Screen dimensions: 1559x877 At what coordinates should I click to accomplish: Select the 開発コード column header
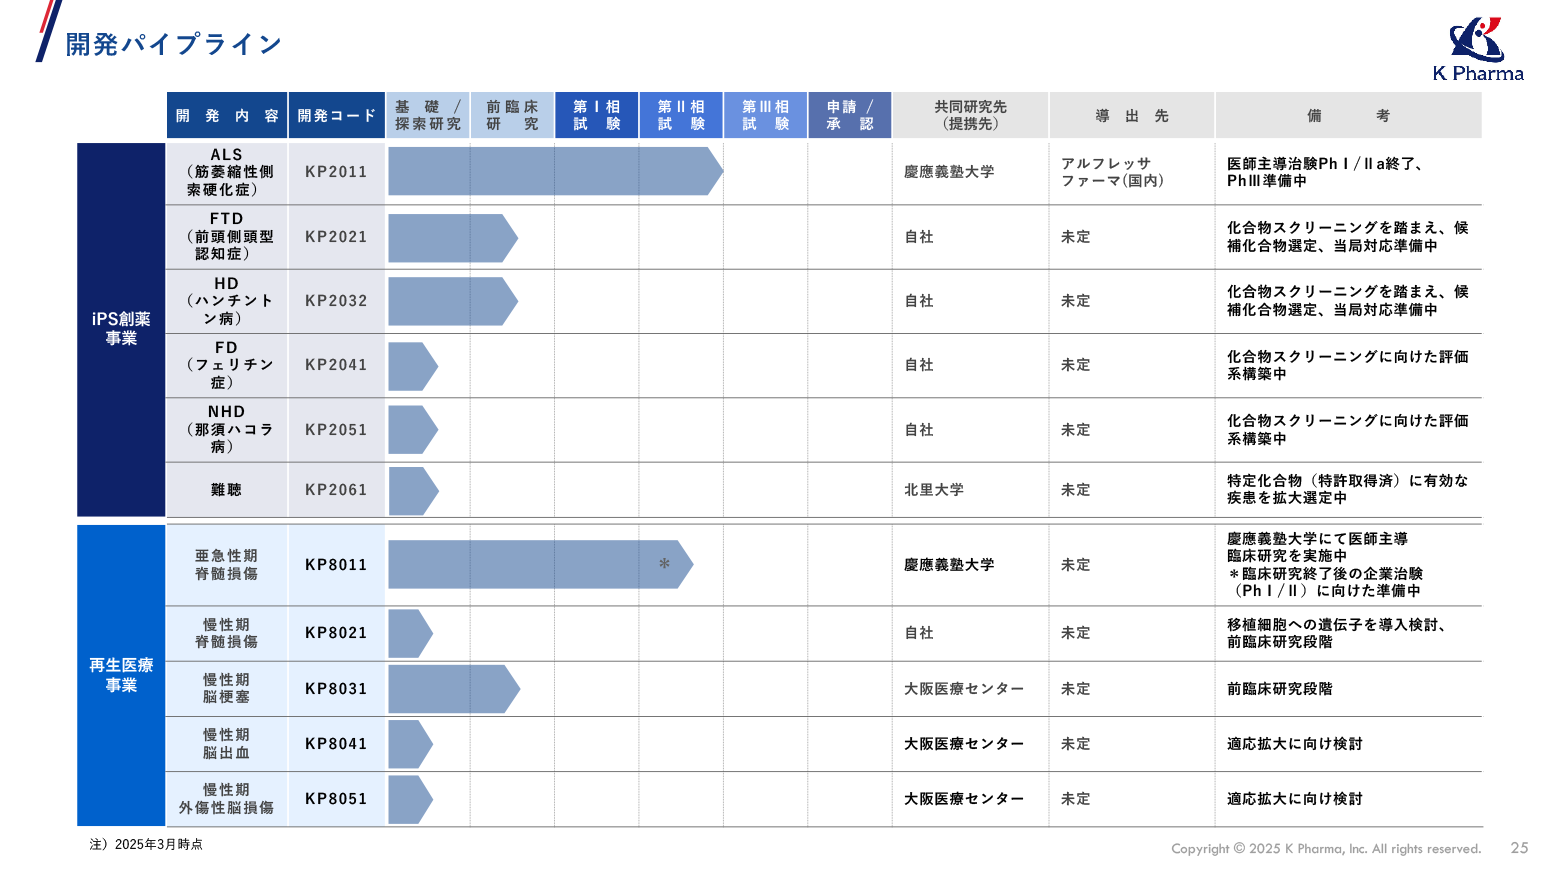336,115
